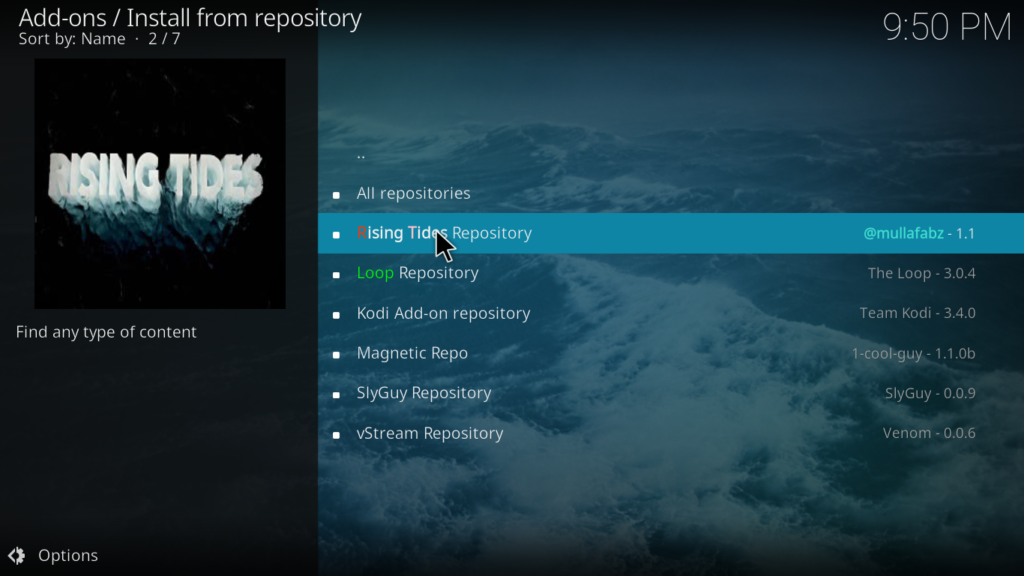Click the bullet icon beside Loop Repository

[336, 274]
